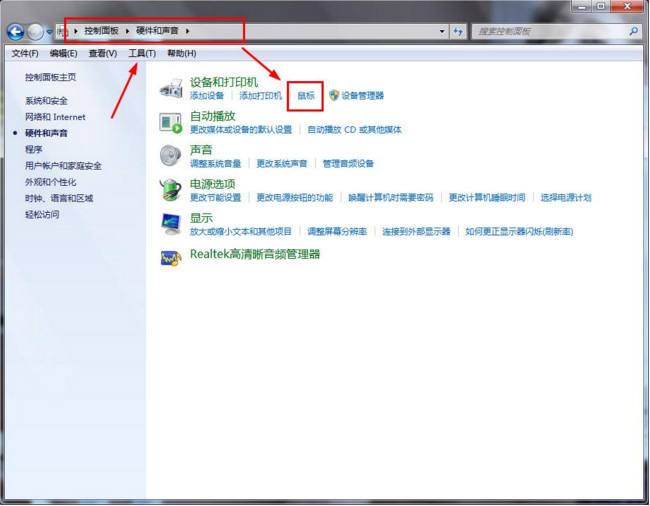Screen dimensions: 650x506
Task: Open 外观和个性化 in sidebar
Action: click(x=51, y=182)
